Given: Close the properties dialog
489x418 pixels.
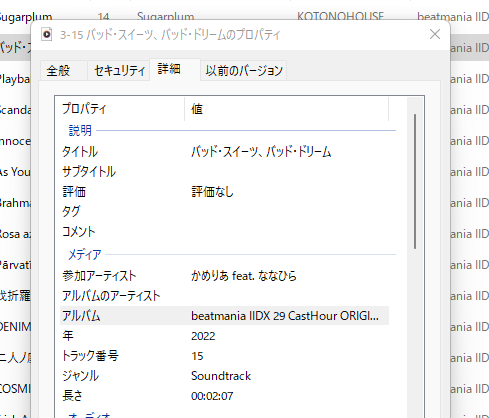Looking at the screenshot, I should click(435, 34).
